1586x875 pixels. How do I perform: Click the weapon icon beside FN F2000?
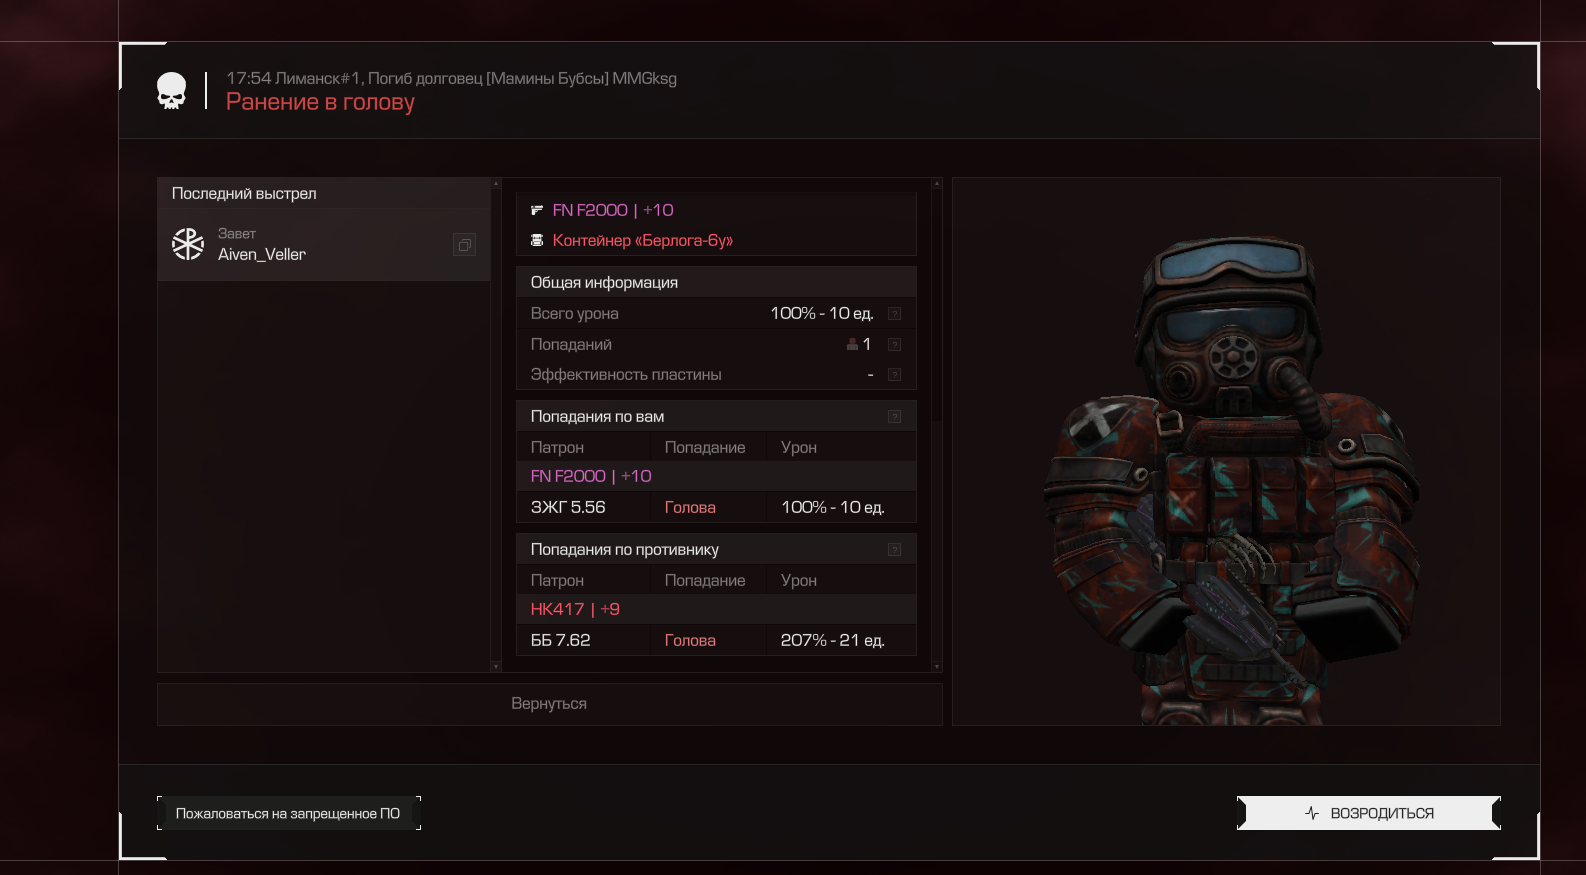point(537,210)
